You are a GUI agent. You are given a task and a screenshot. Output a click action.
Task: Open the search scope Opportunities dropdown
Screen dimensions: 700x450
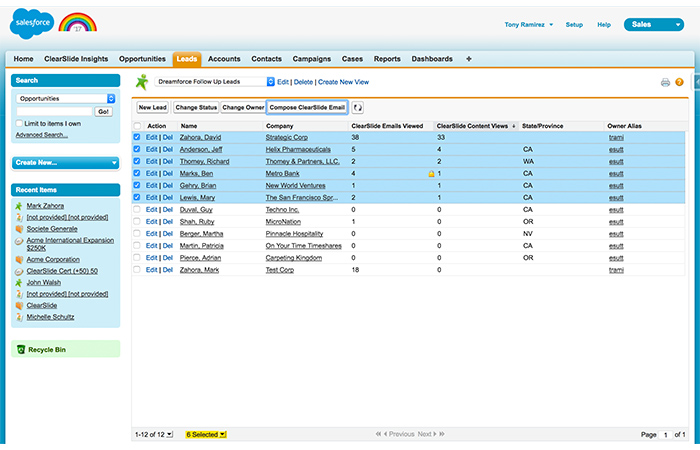tap(66, 99)
